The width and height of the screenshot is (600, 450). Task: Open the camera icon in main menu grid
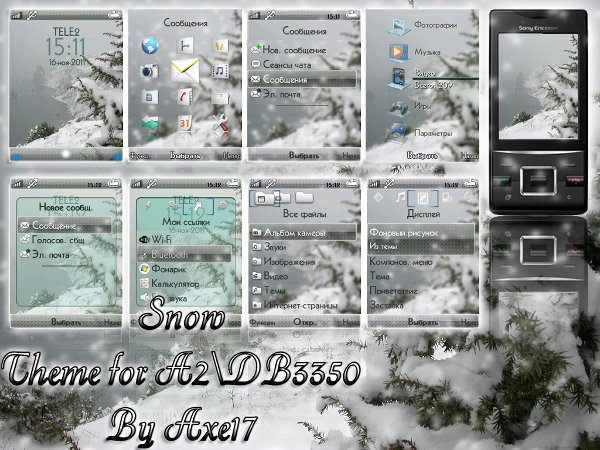tap(149, 71)
